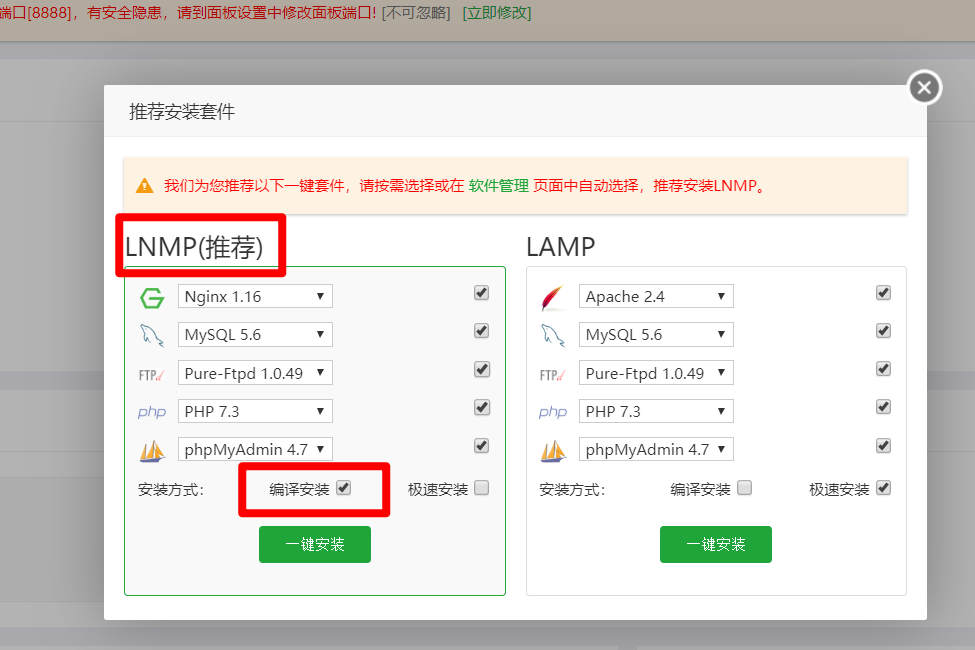Uncheck phpMyAdmin 4.7 checkbox in LNMP
975x650 pixels.
[x=481, y=446]
